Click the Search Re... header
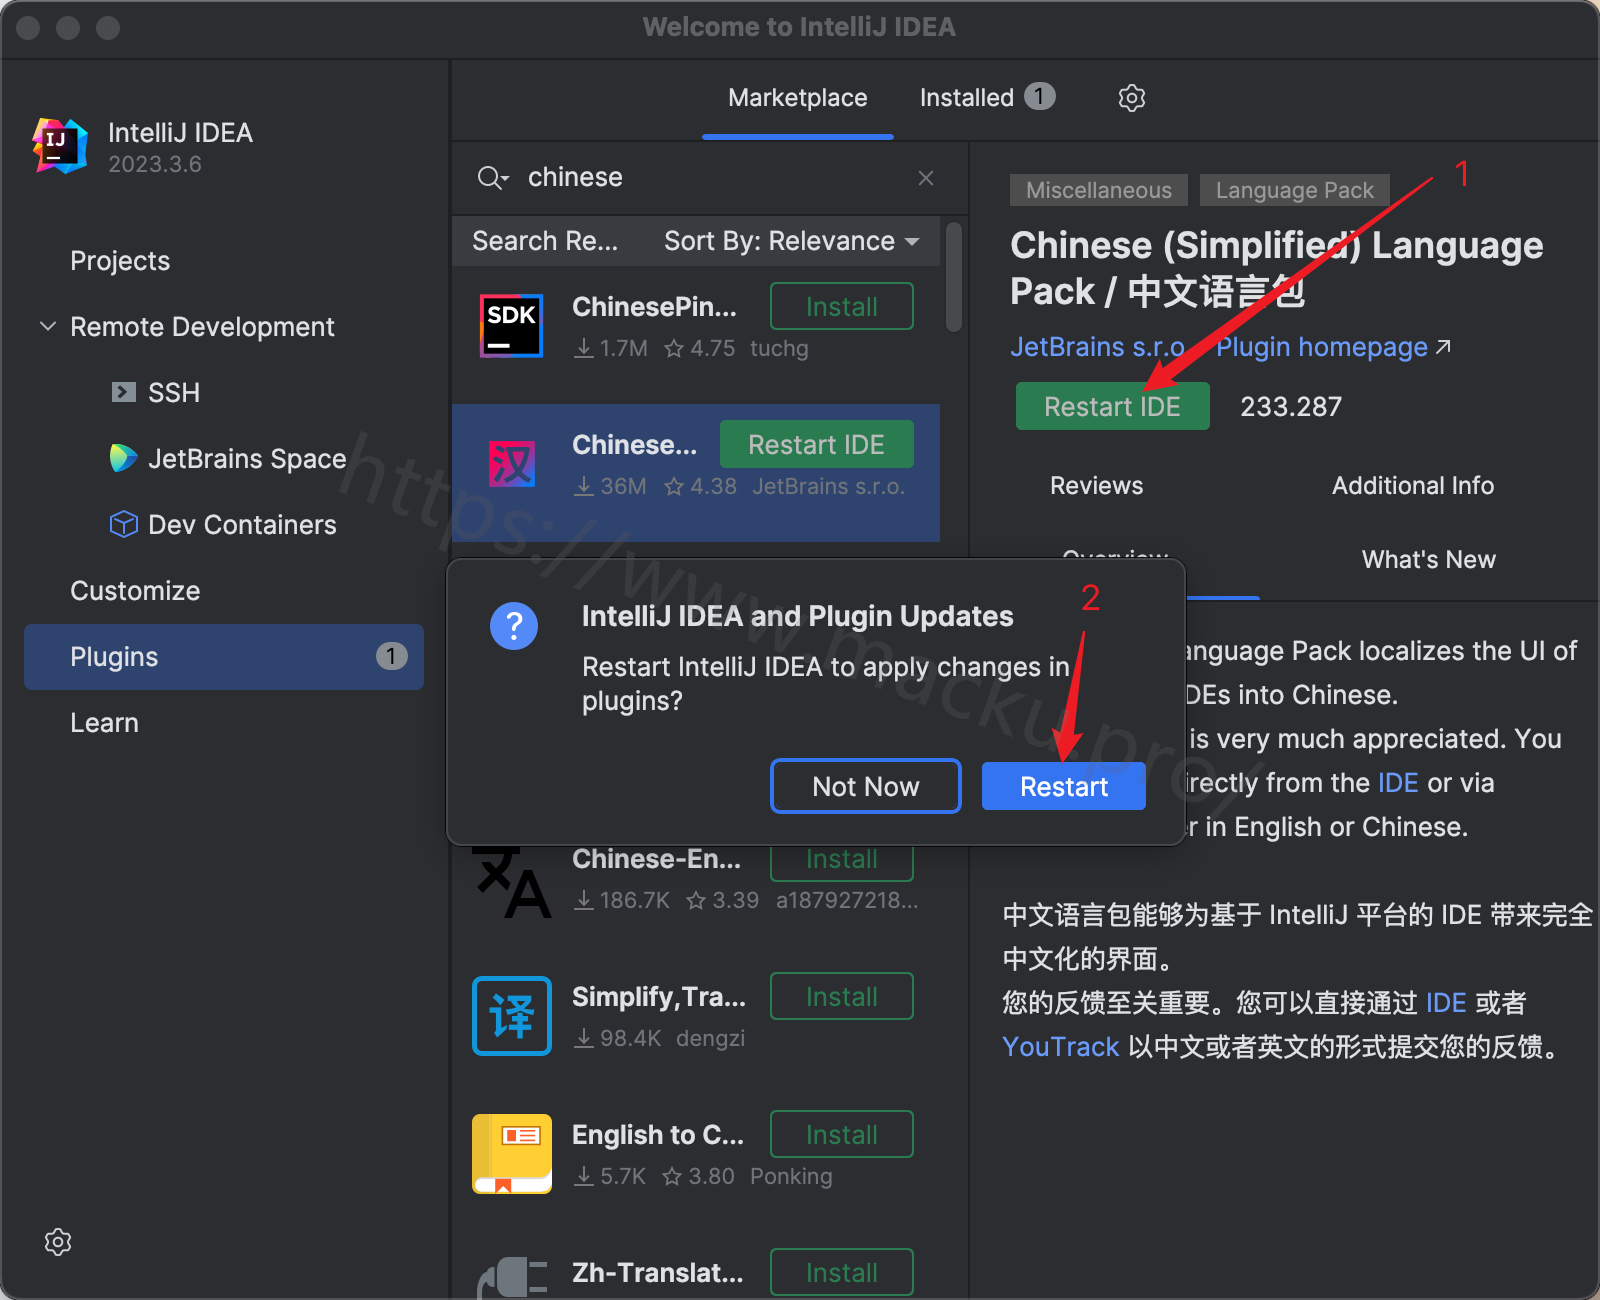This screenshot has width=1600, height=1300. point(545,241)
